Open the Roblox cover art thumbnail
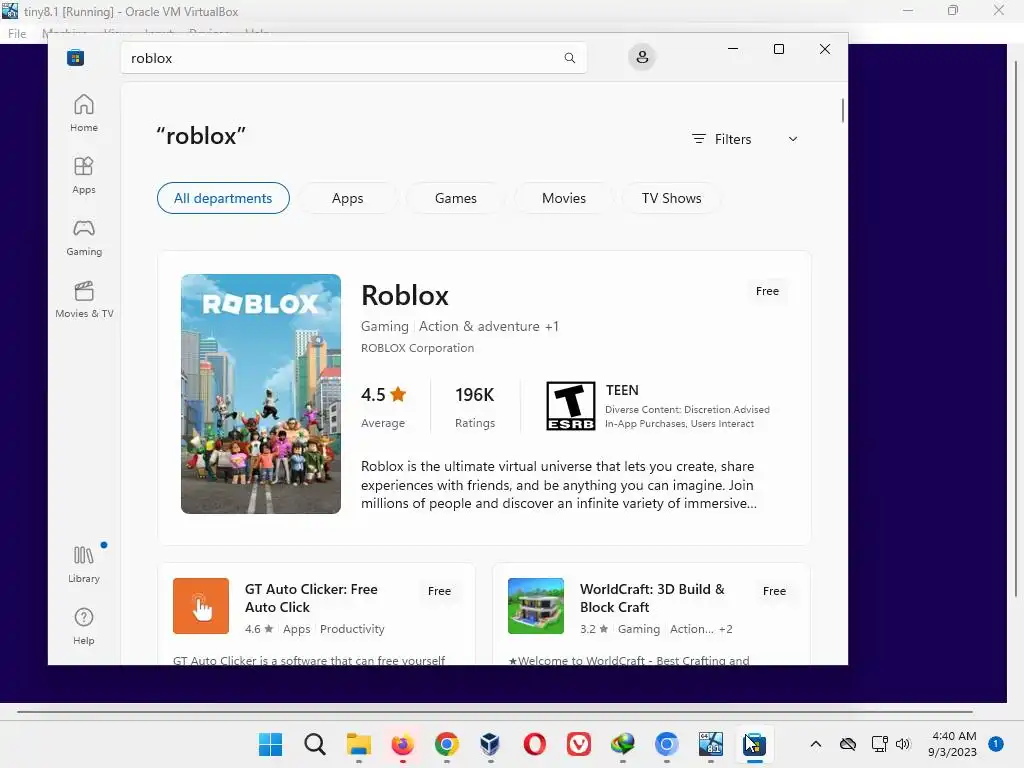Screen dimensions: 1024x768 click(x=261, y=394)
